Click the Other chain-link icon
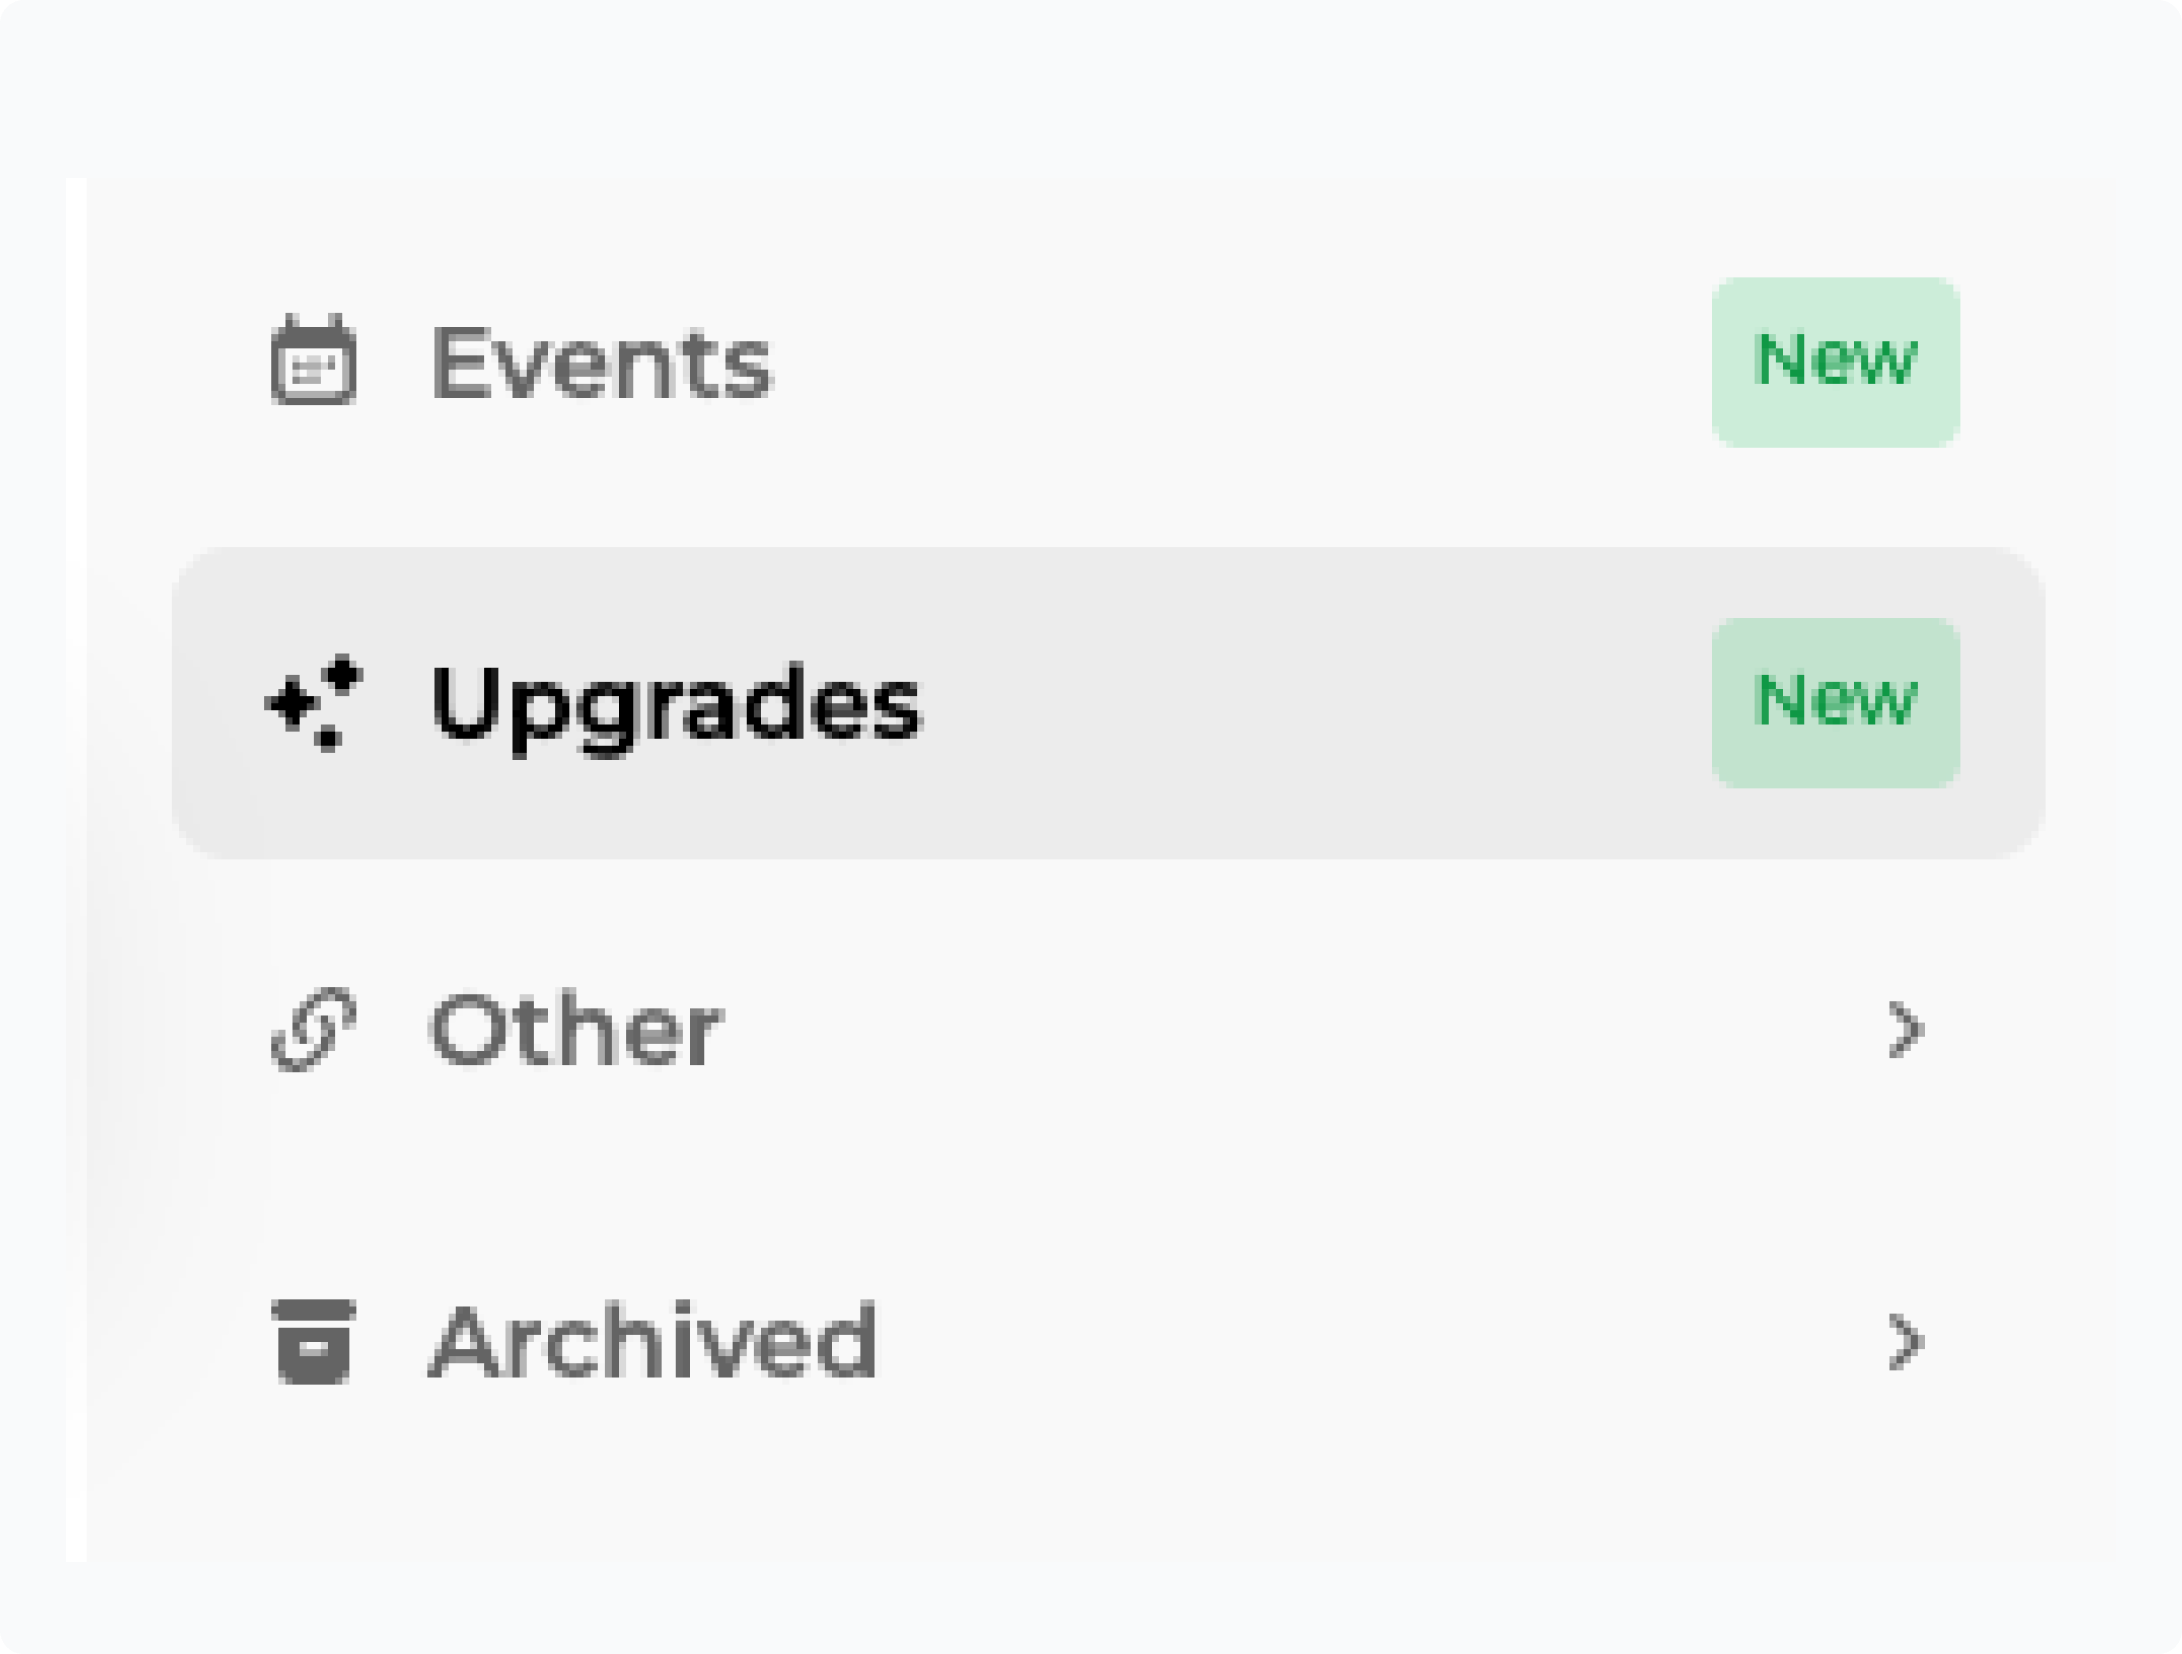2182x1654 pixels. pyautogui.click(x=314, y=1030)
